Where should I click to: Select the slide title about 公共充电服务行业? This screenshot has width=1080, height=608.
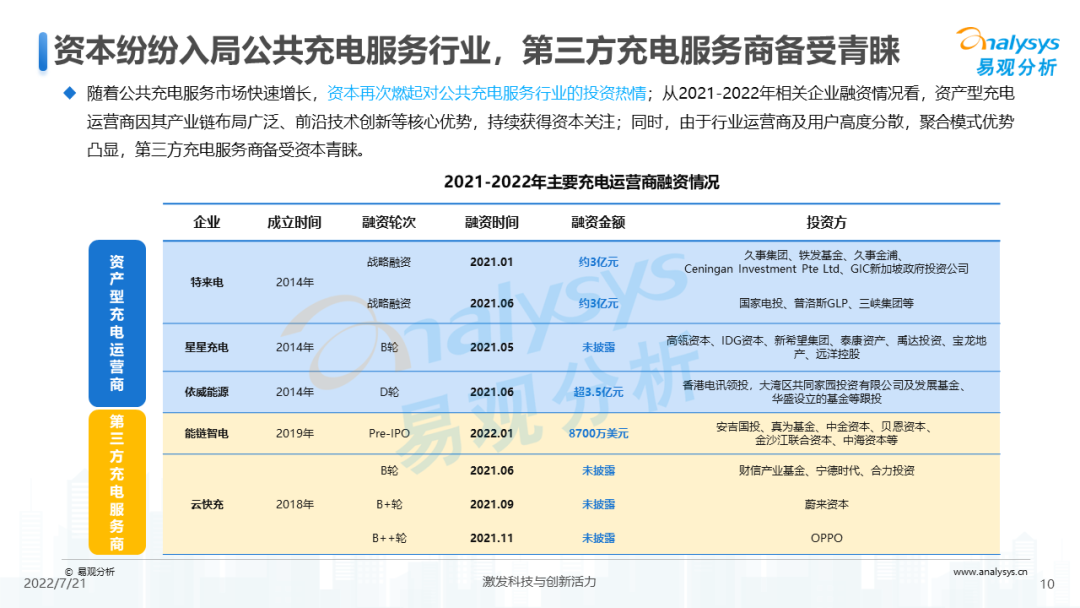(477, 50)
